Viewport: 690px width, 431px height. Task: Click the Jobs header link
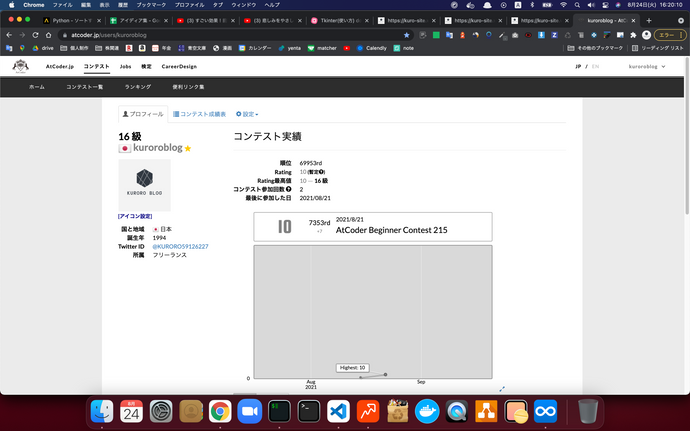click(x=125, y=66)
